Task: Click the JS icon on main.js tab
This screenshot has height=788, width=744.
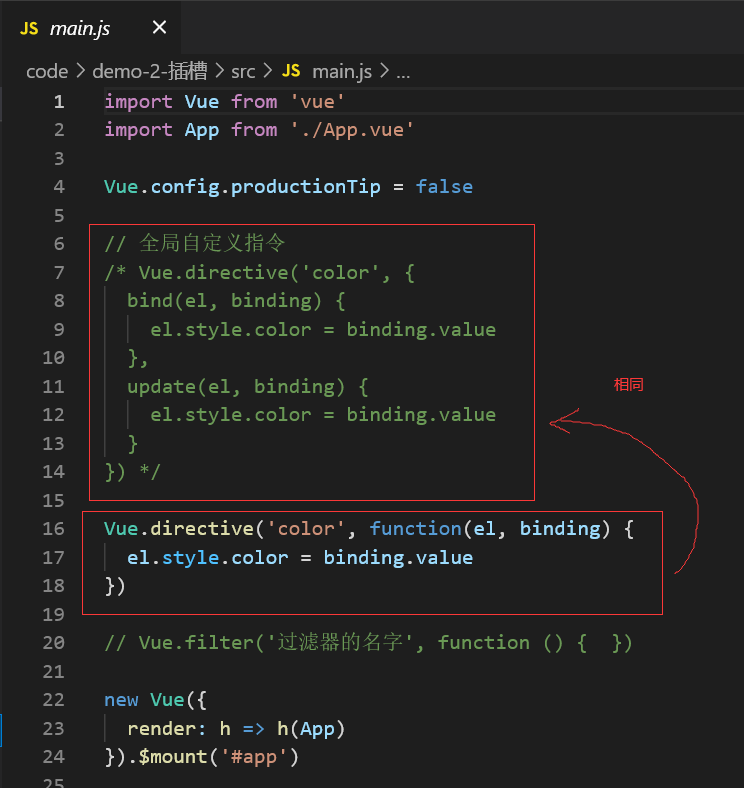Action: click(29, 29)
